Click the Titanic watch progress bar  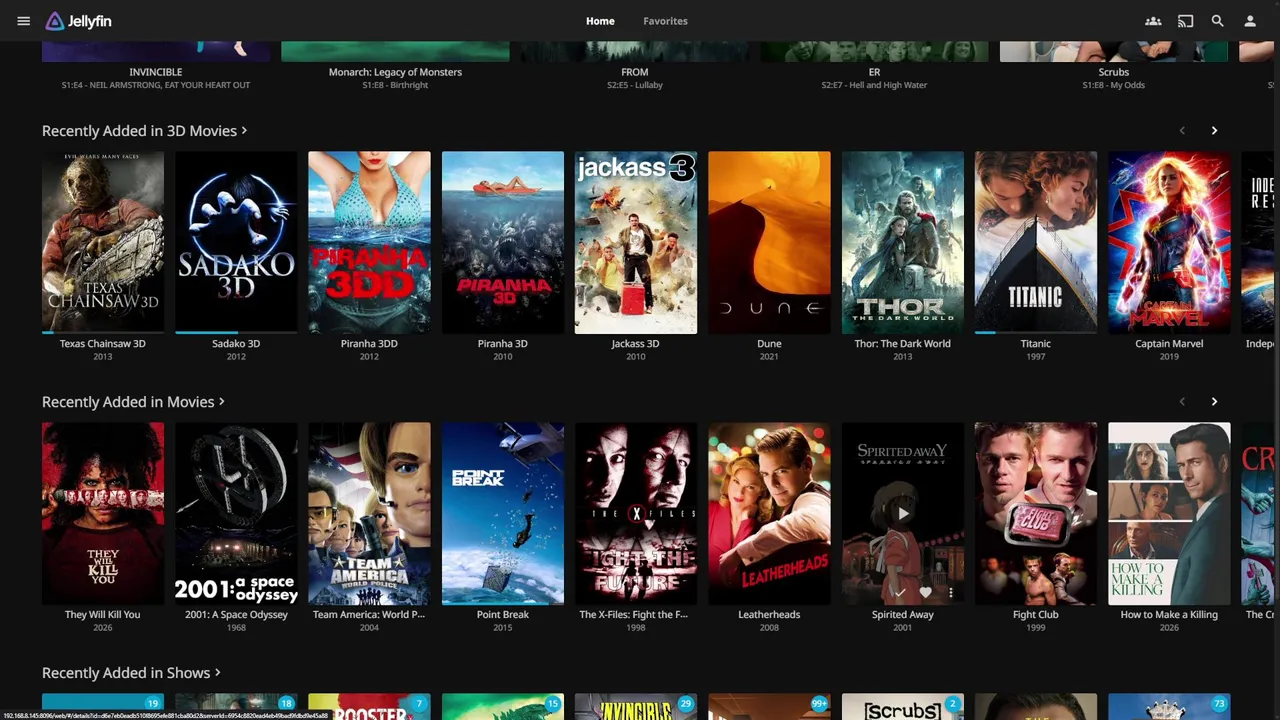point(1036,332)
